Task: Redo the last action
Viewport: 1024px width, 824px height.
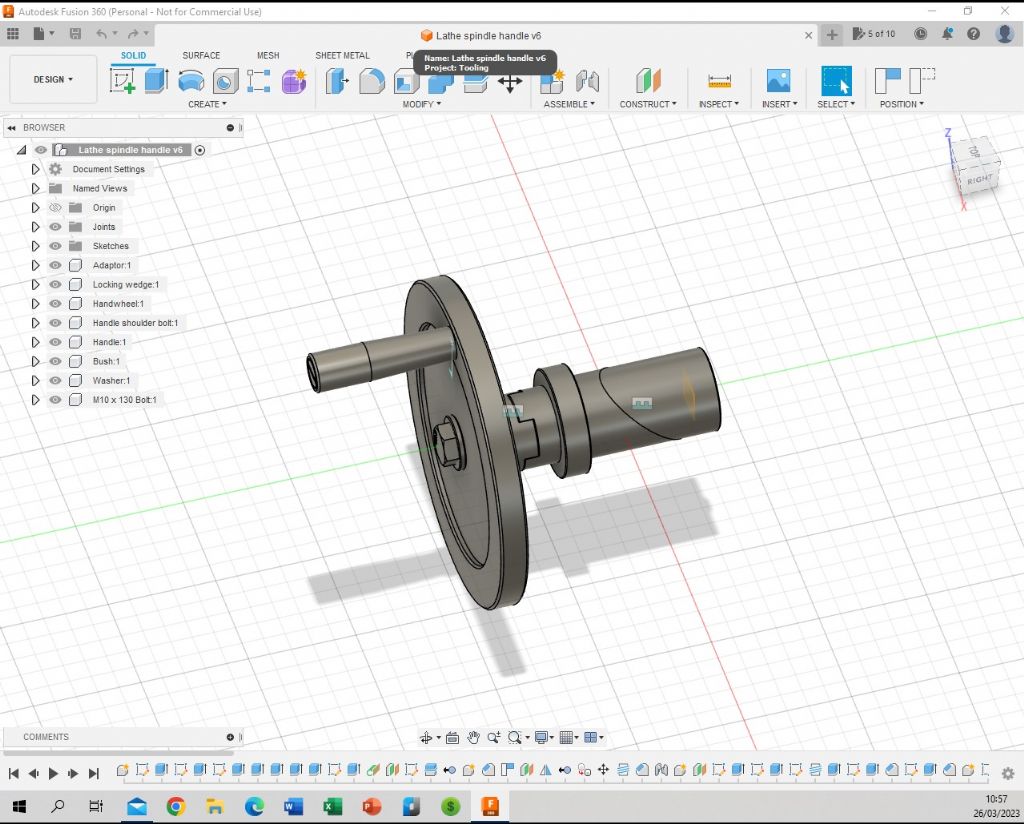Action: [133, 34]
